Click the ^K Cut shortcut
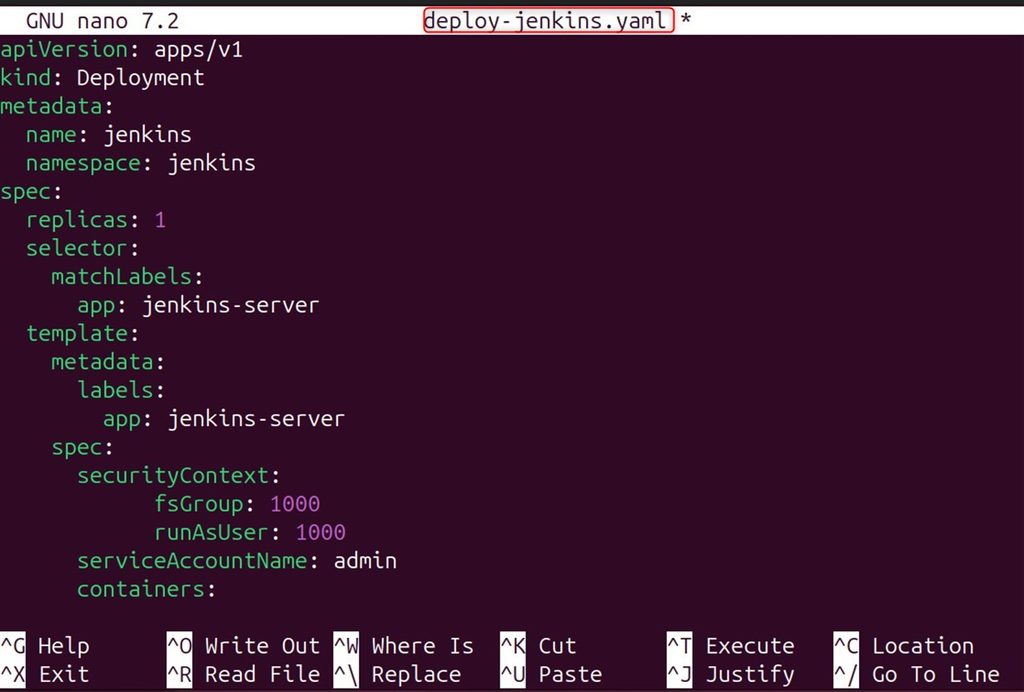This screenshot has height=692, width=1024. tap(538, 646)
